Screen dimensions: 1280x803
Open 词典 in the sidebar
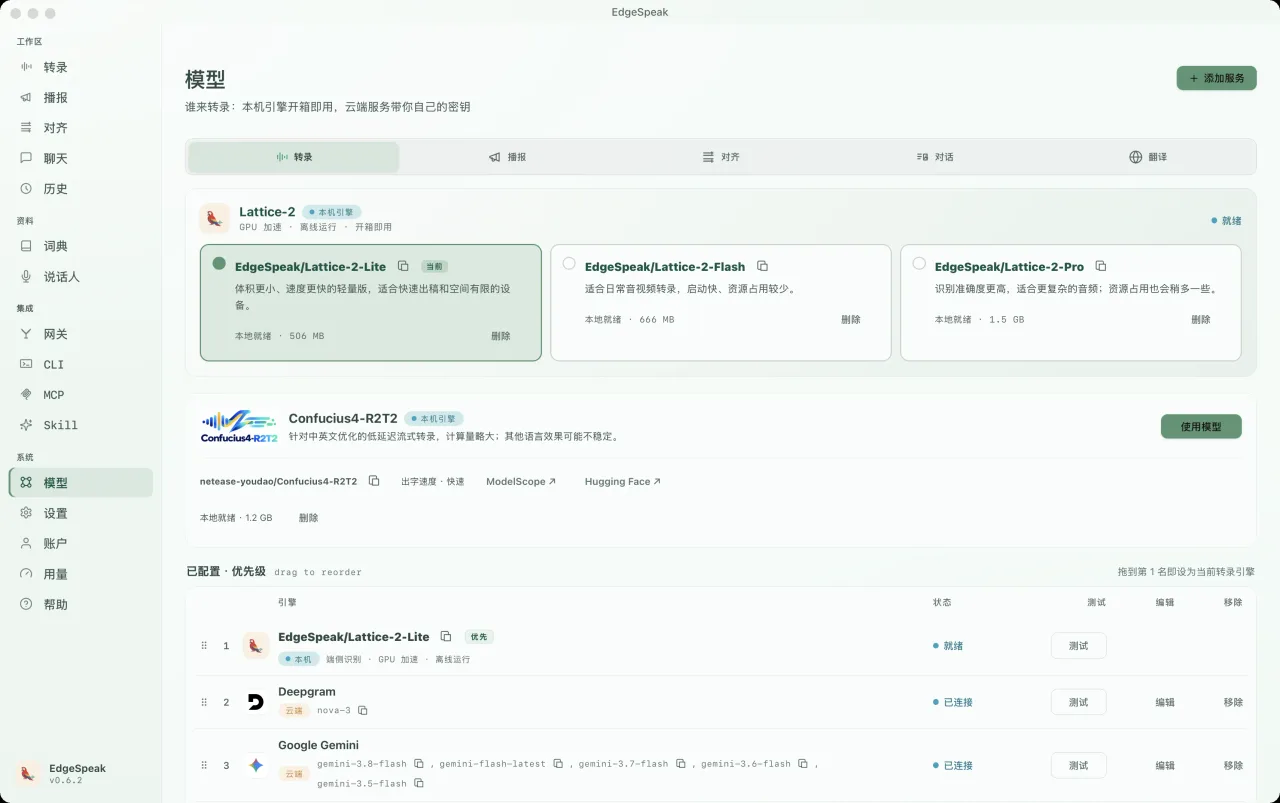81,246
